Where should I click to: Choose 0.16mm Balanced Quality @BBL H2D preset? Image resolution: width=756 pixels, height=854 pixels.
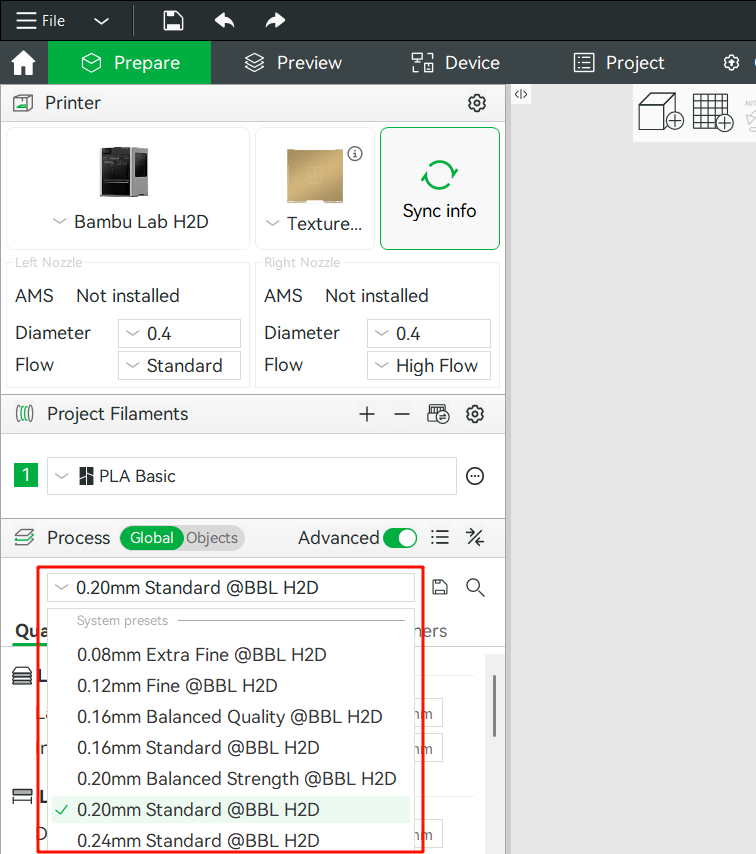[x=230, y=717]
